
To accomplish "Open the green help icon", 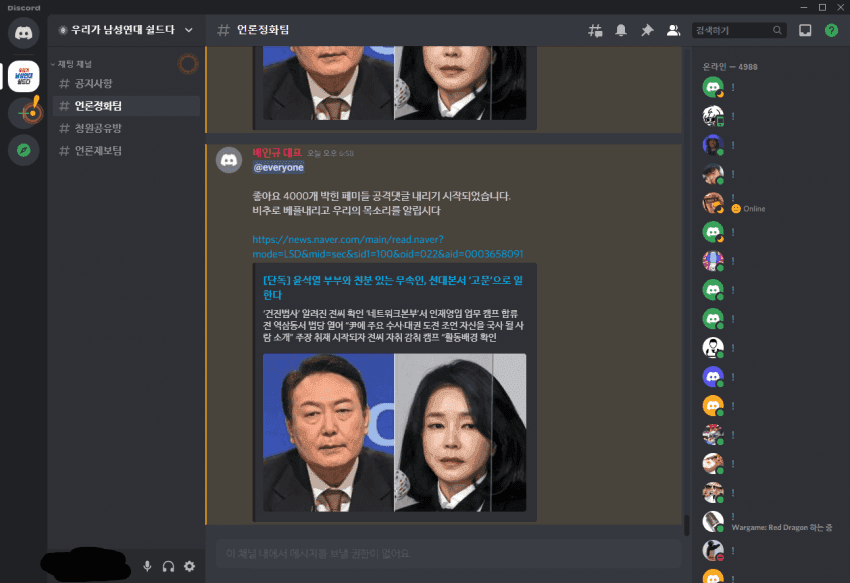I will click(x=831, y=30).
